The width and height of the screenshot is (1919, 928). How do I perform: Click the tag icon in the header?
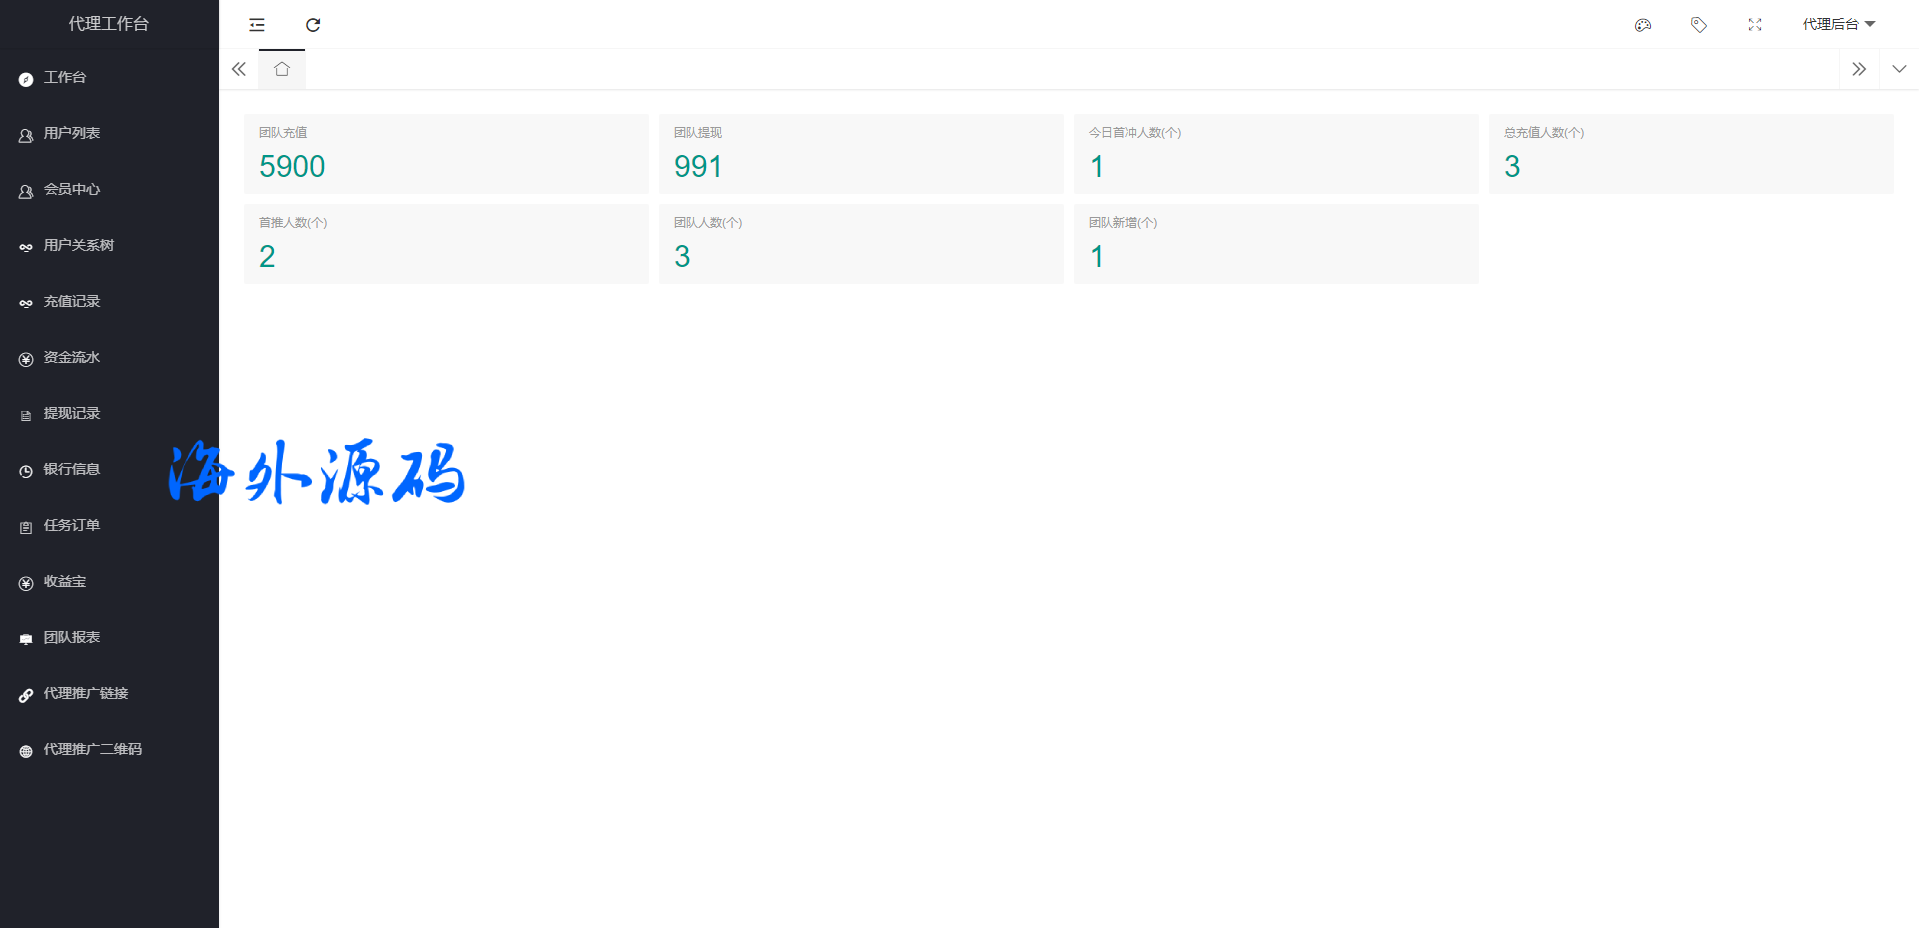(x=1698, y=25)
